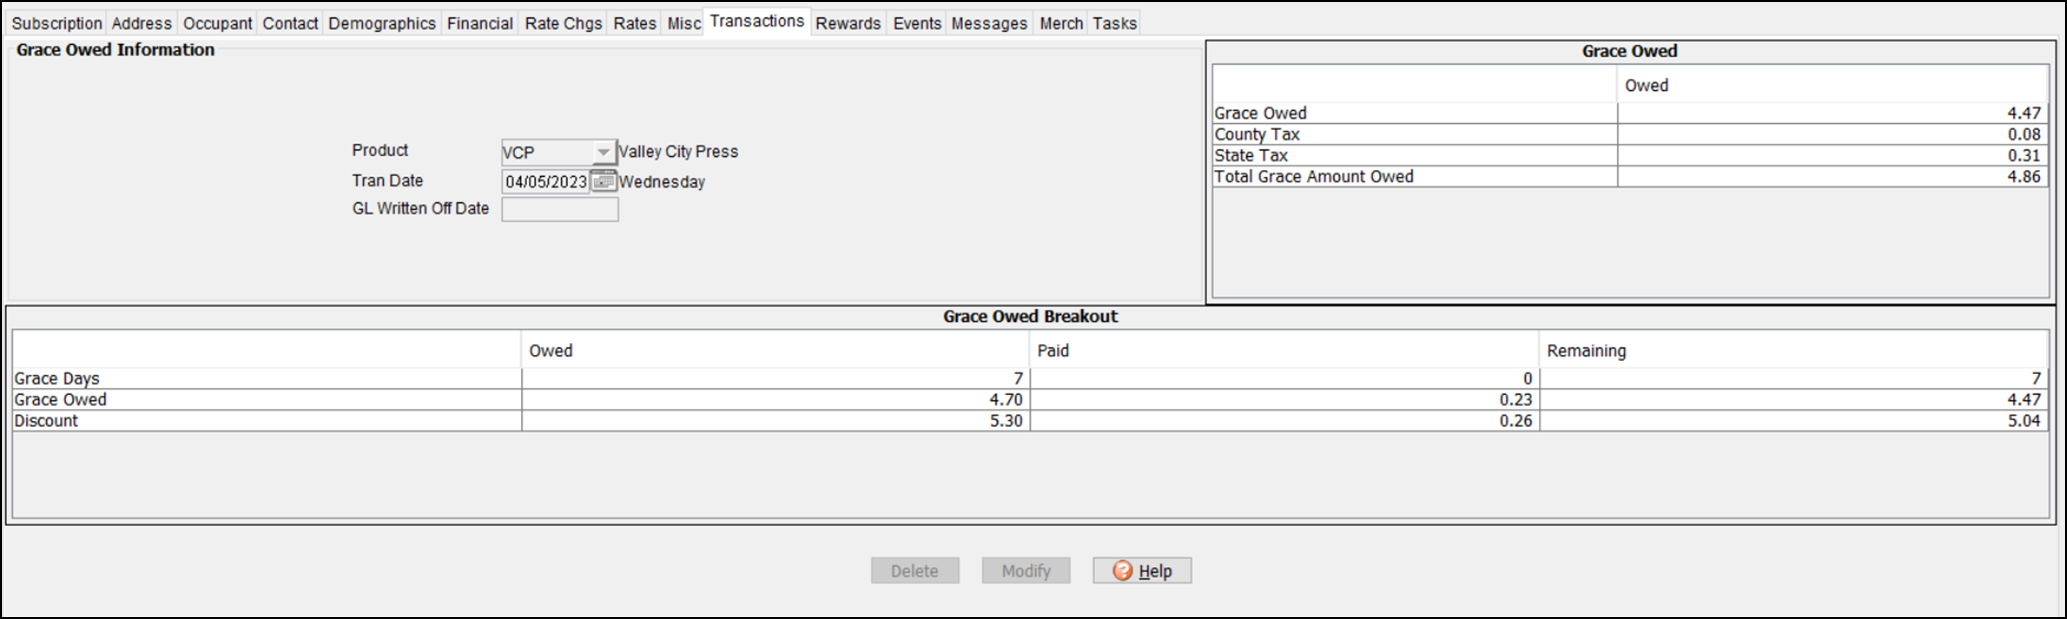Expand the Product dropdown arrow
Viewport: 2067px width, 619px height.
(603, 152)
